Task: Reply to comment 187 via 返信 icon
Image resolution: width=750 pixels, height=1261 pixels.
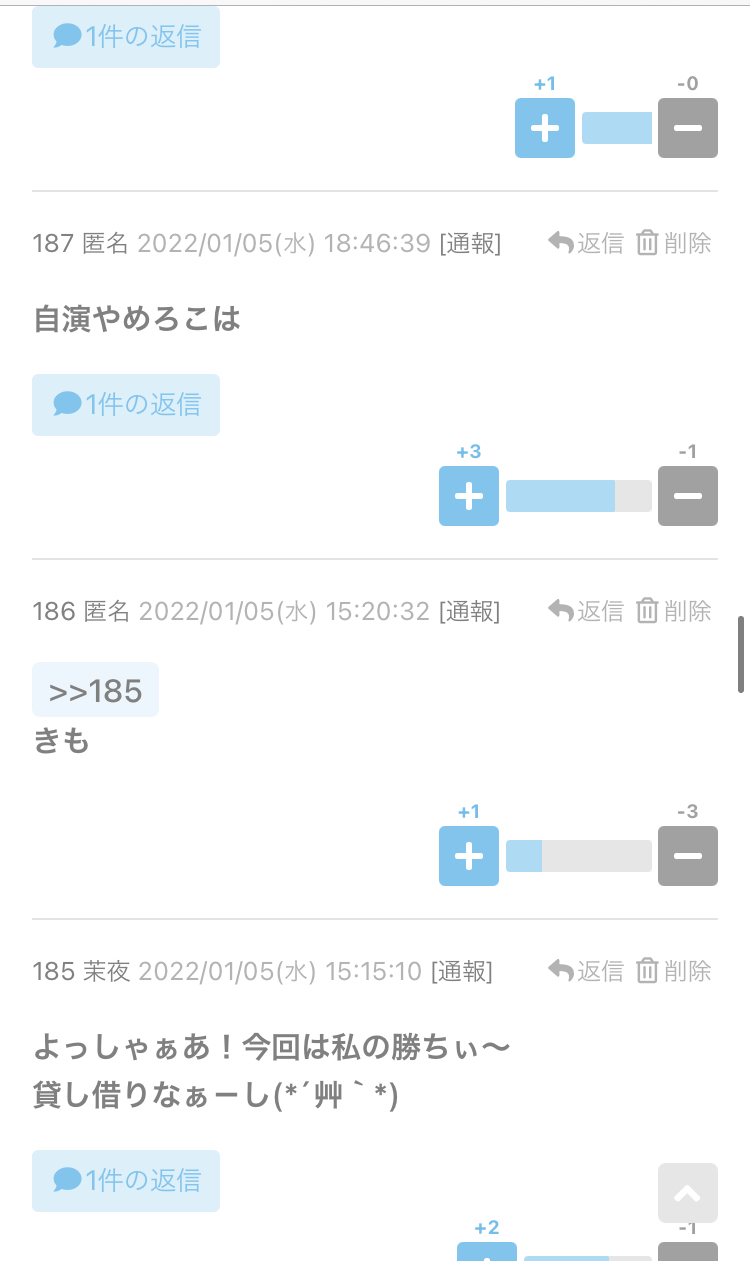Action: click(x=586, y=243)
